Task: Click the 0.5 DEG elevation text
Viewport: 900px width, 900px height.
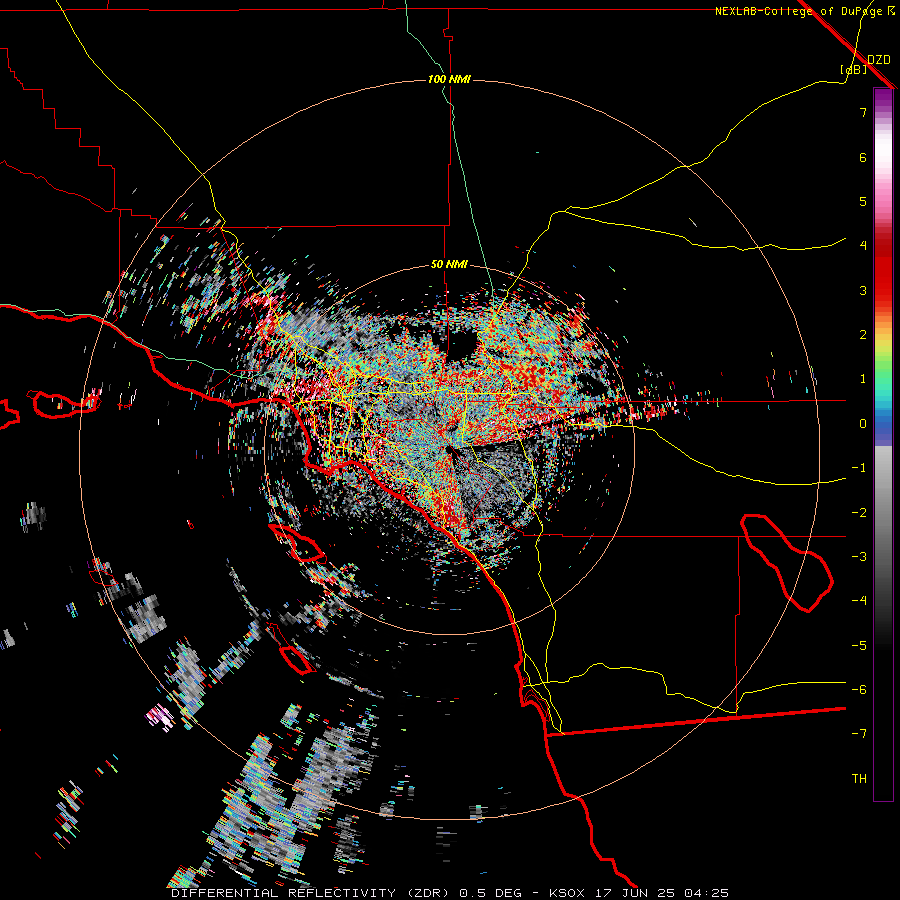Action: pos(491,893)
